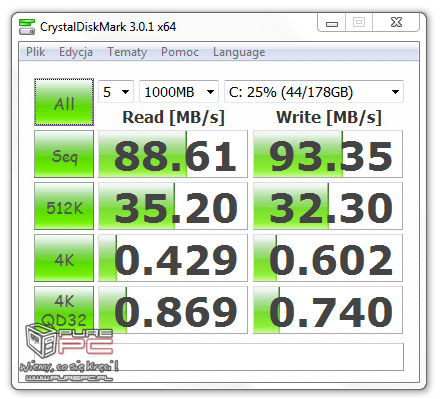Image resolution: width=441 pixels, height=399 pixels.
Task: Minimize the CrystalDiskMark window
Action: (332, 23)
